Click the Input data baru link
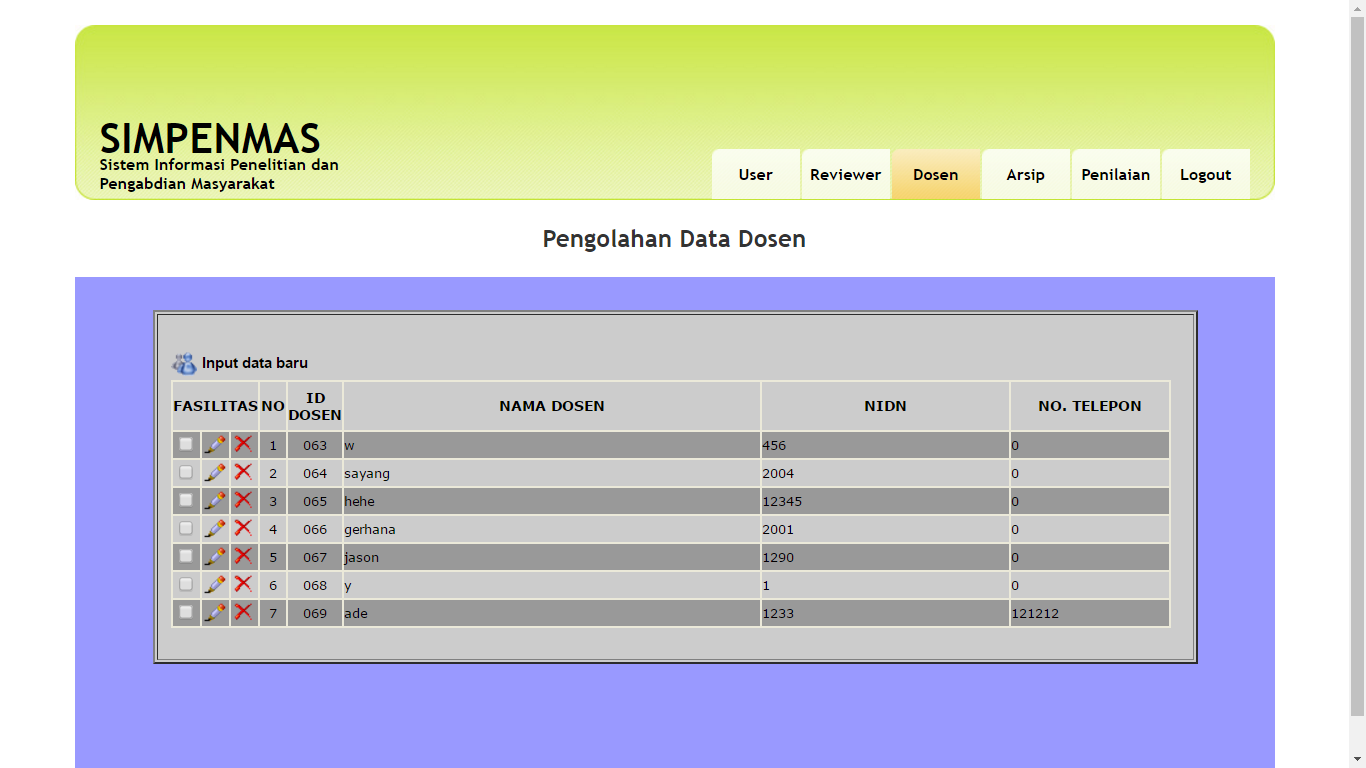The height and width of the screenshot is (768, 1366). coord(255,364)
